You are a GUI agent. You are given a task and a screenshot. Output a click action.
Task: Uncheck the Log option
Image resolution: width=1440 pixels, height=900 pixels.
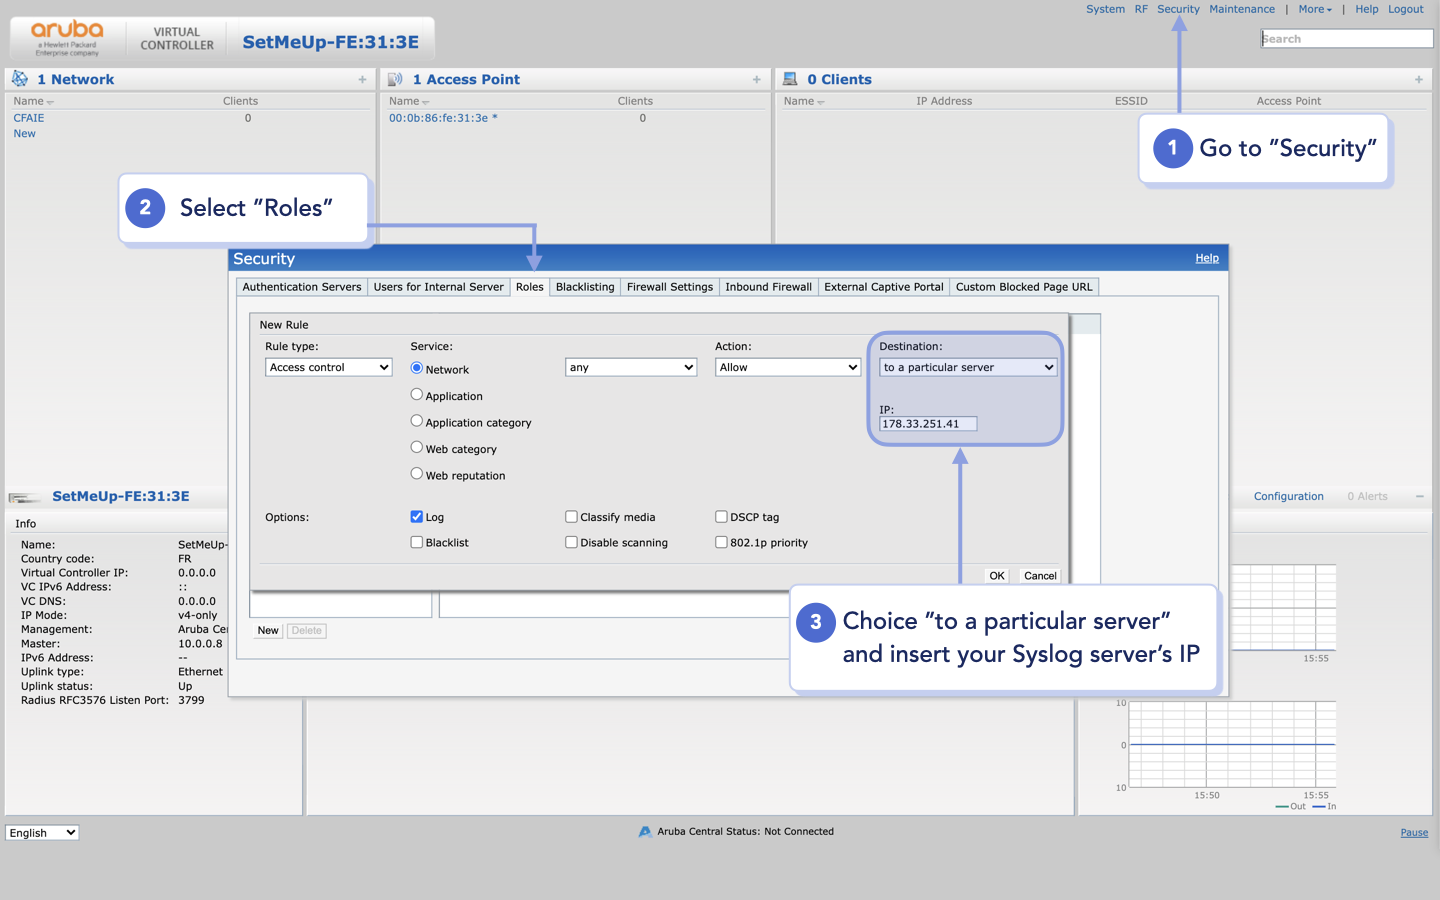coord(416,516)
